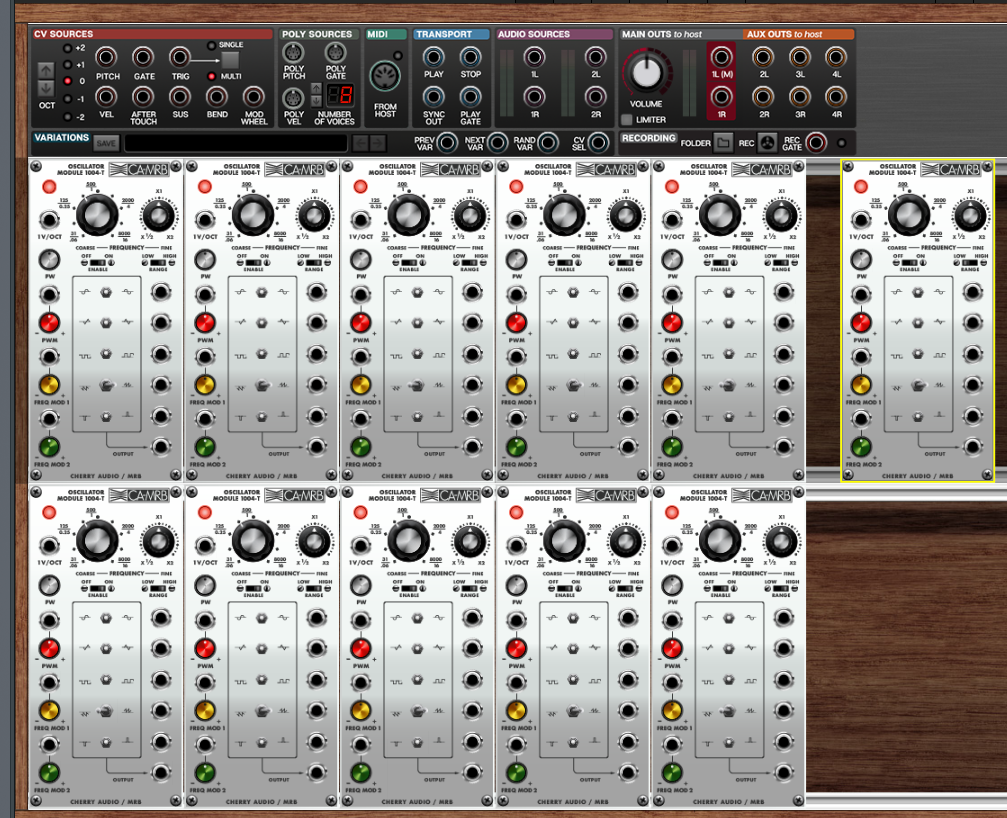Click the PLAY GATE jack

[470, 98]
